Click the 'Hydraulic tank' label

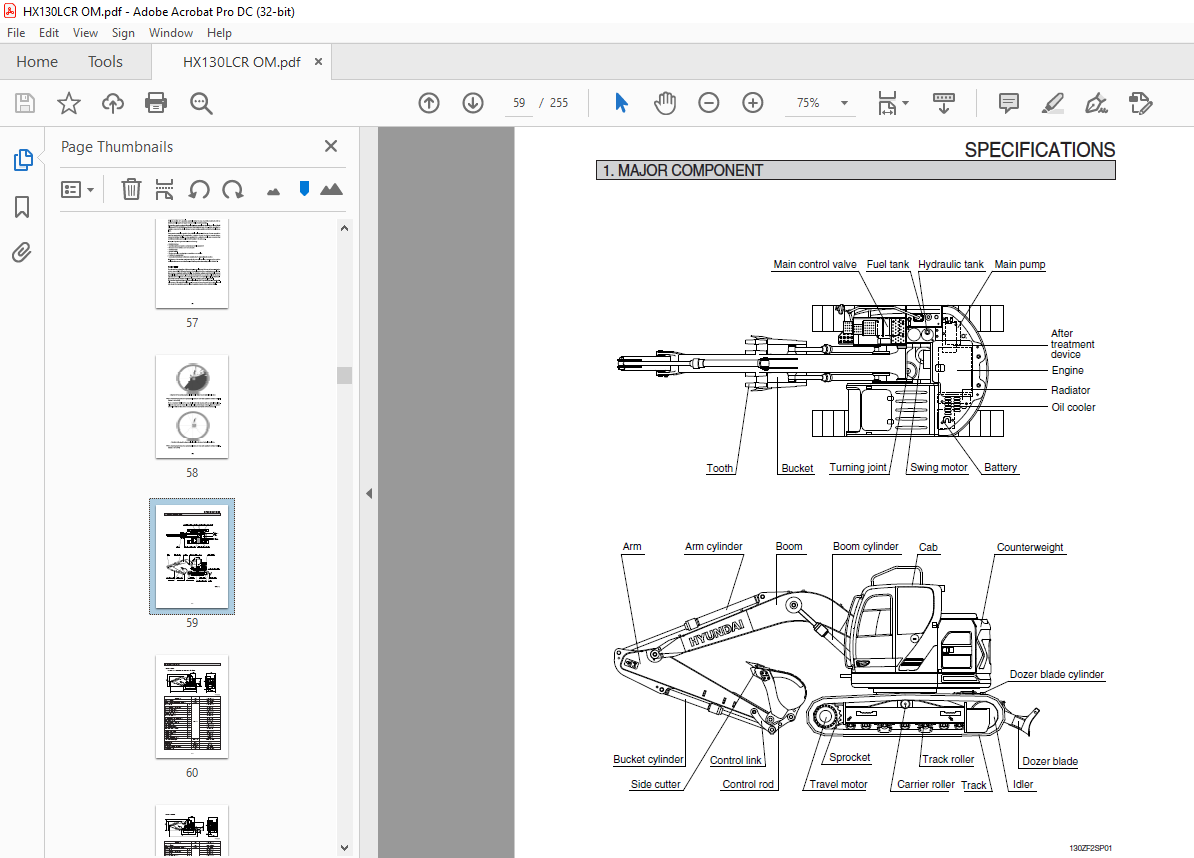click(x=950, y=264)
